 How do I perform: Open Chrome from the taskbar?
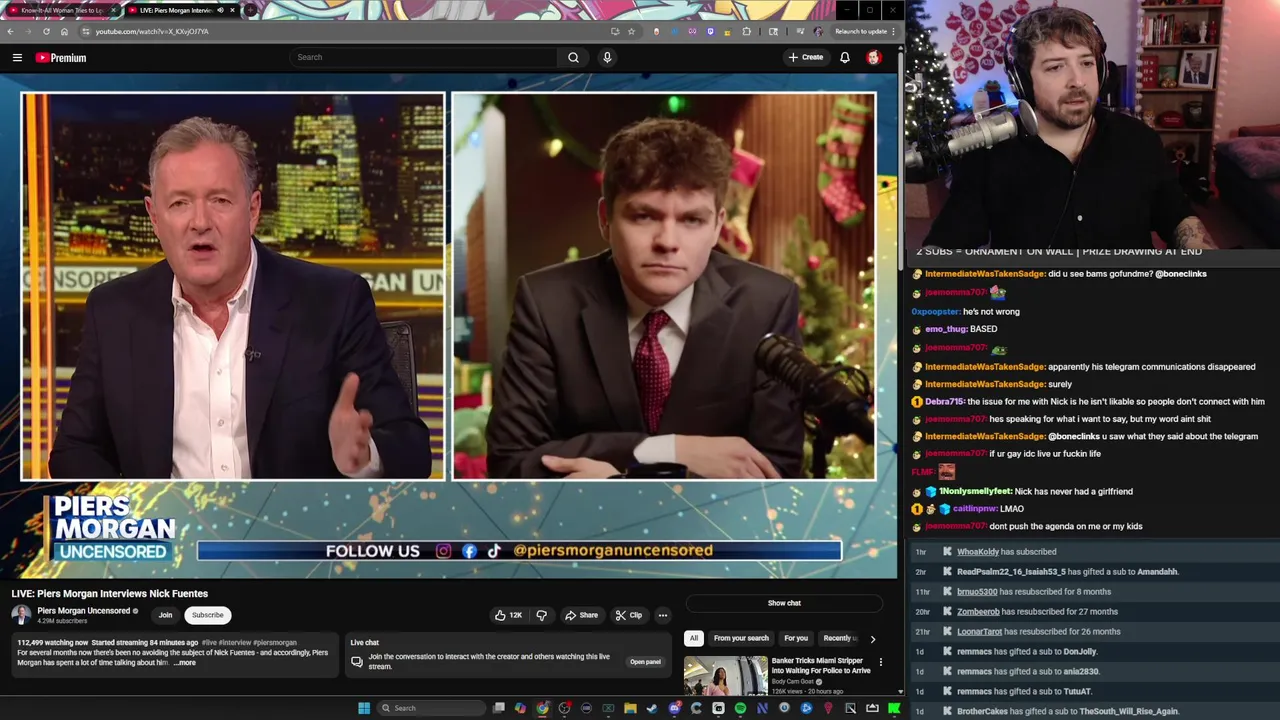(542, 708)
